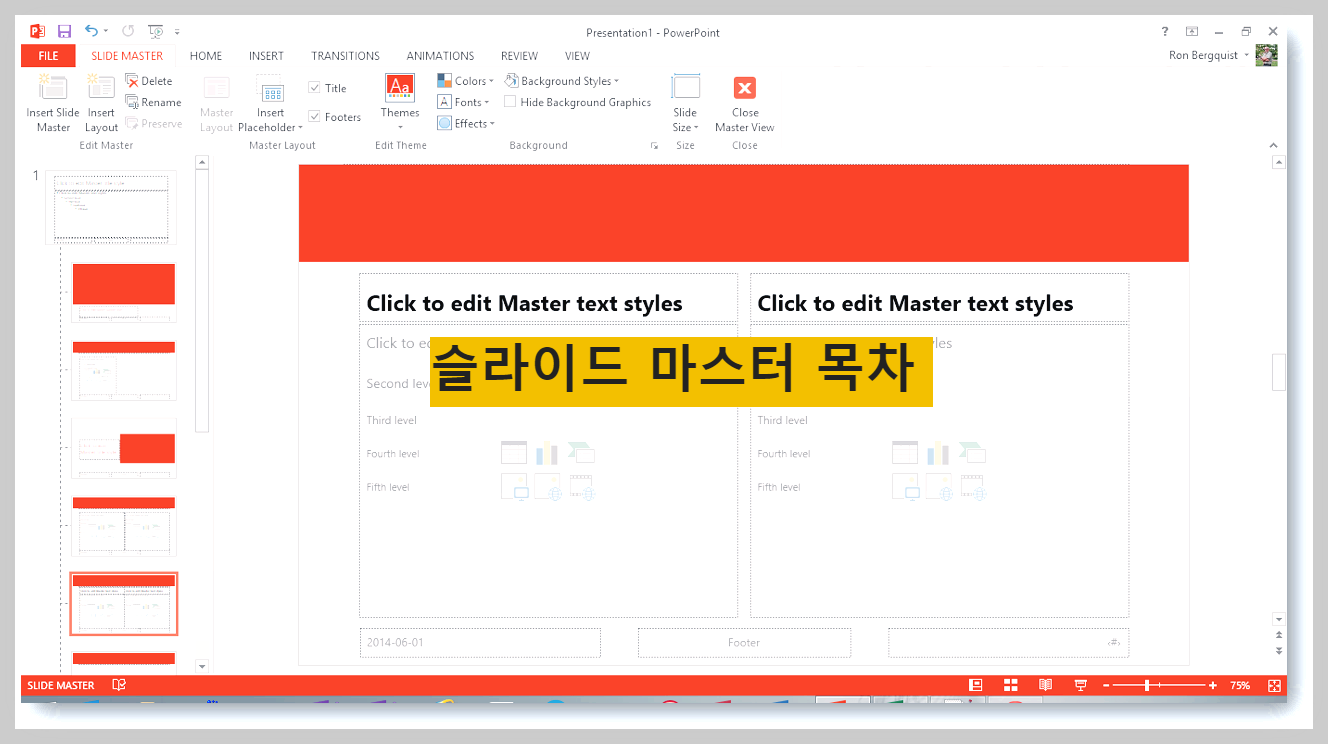Switch to the HOME tab
Viewport: 1328px width, 744px height.
pos(206,56)
